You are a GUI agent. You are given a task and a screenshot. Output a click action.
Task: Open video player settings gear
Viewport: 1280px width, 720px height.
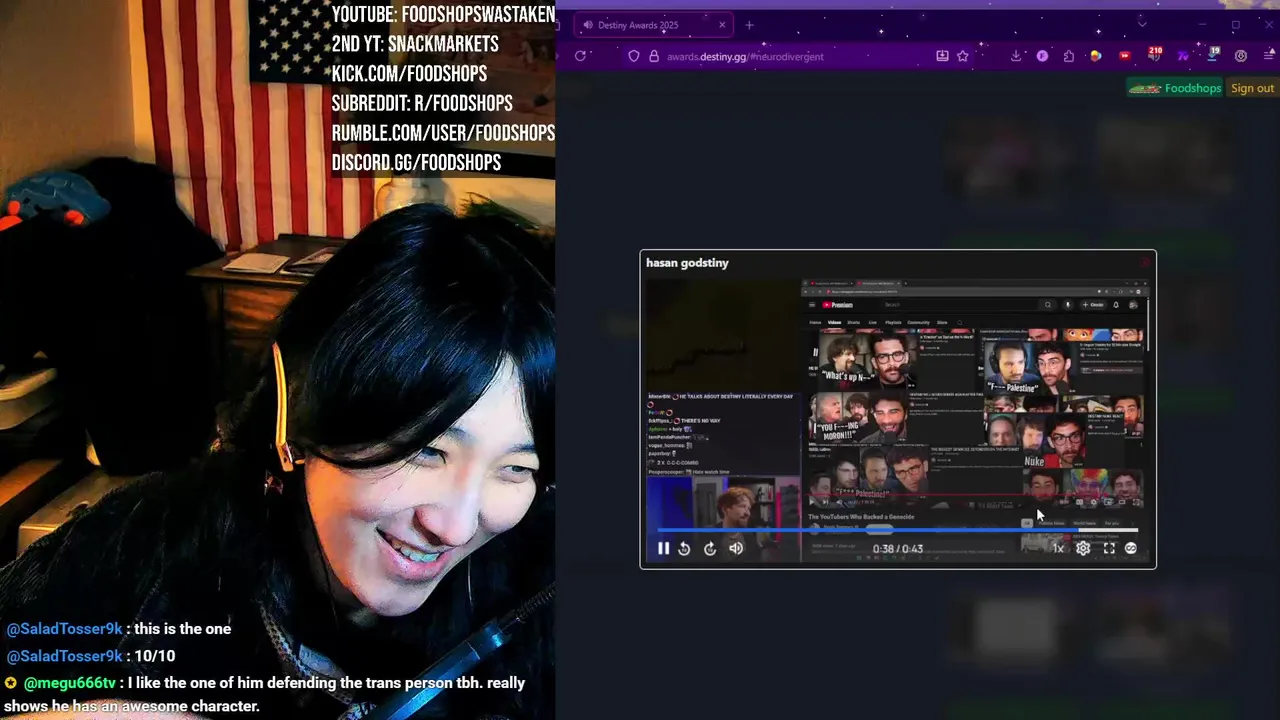pos(1083,548)
